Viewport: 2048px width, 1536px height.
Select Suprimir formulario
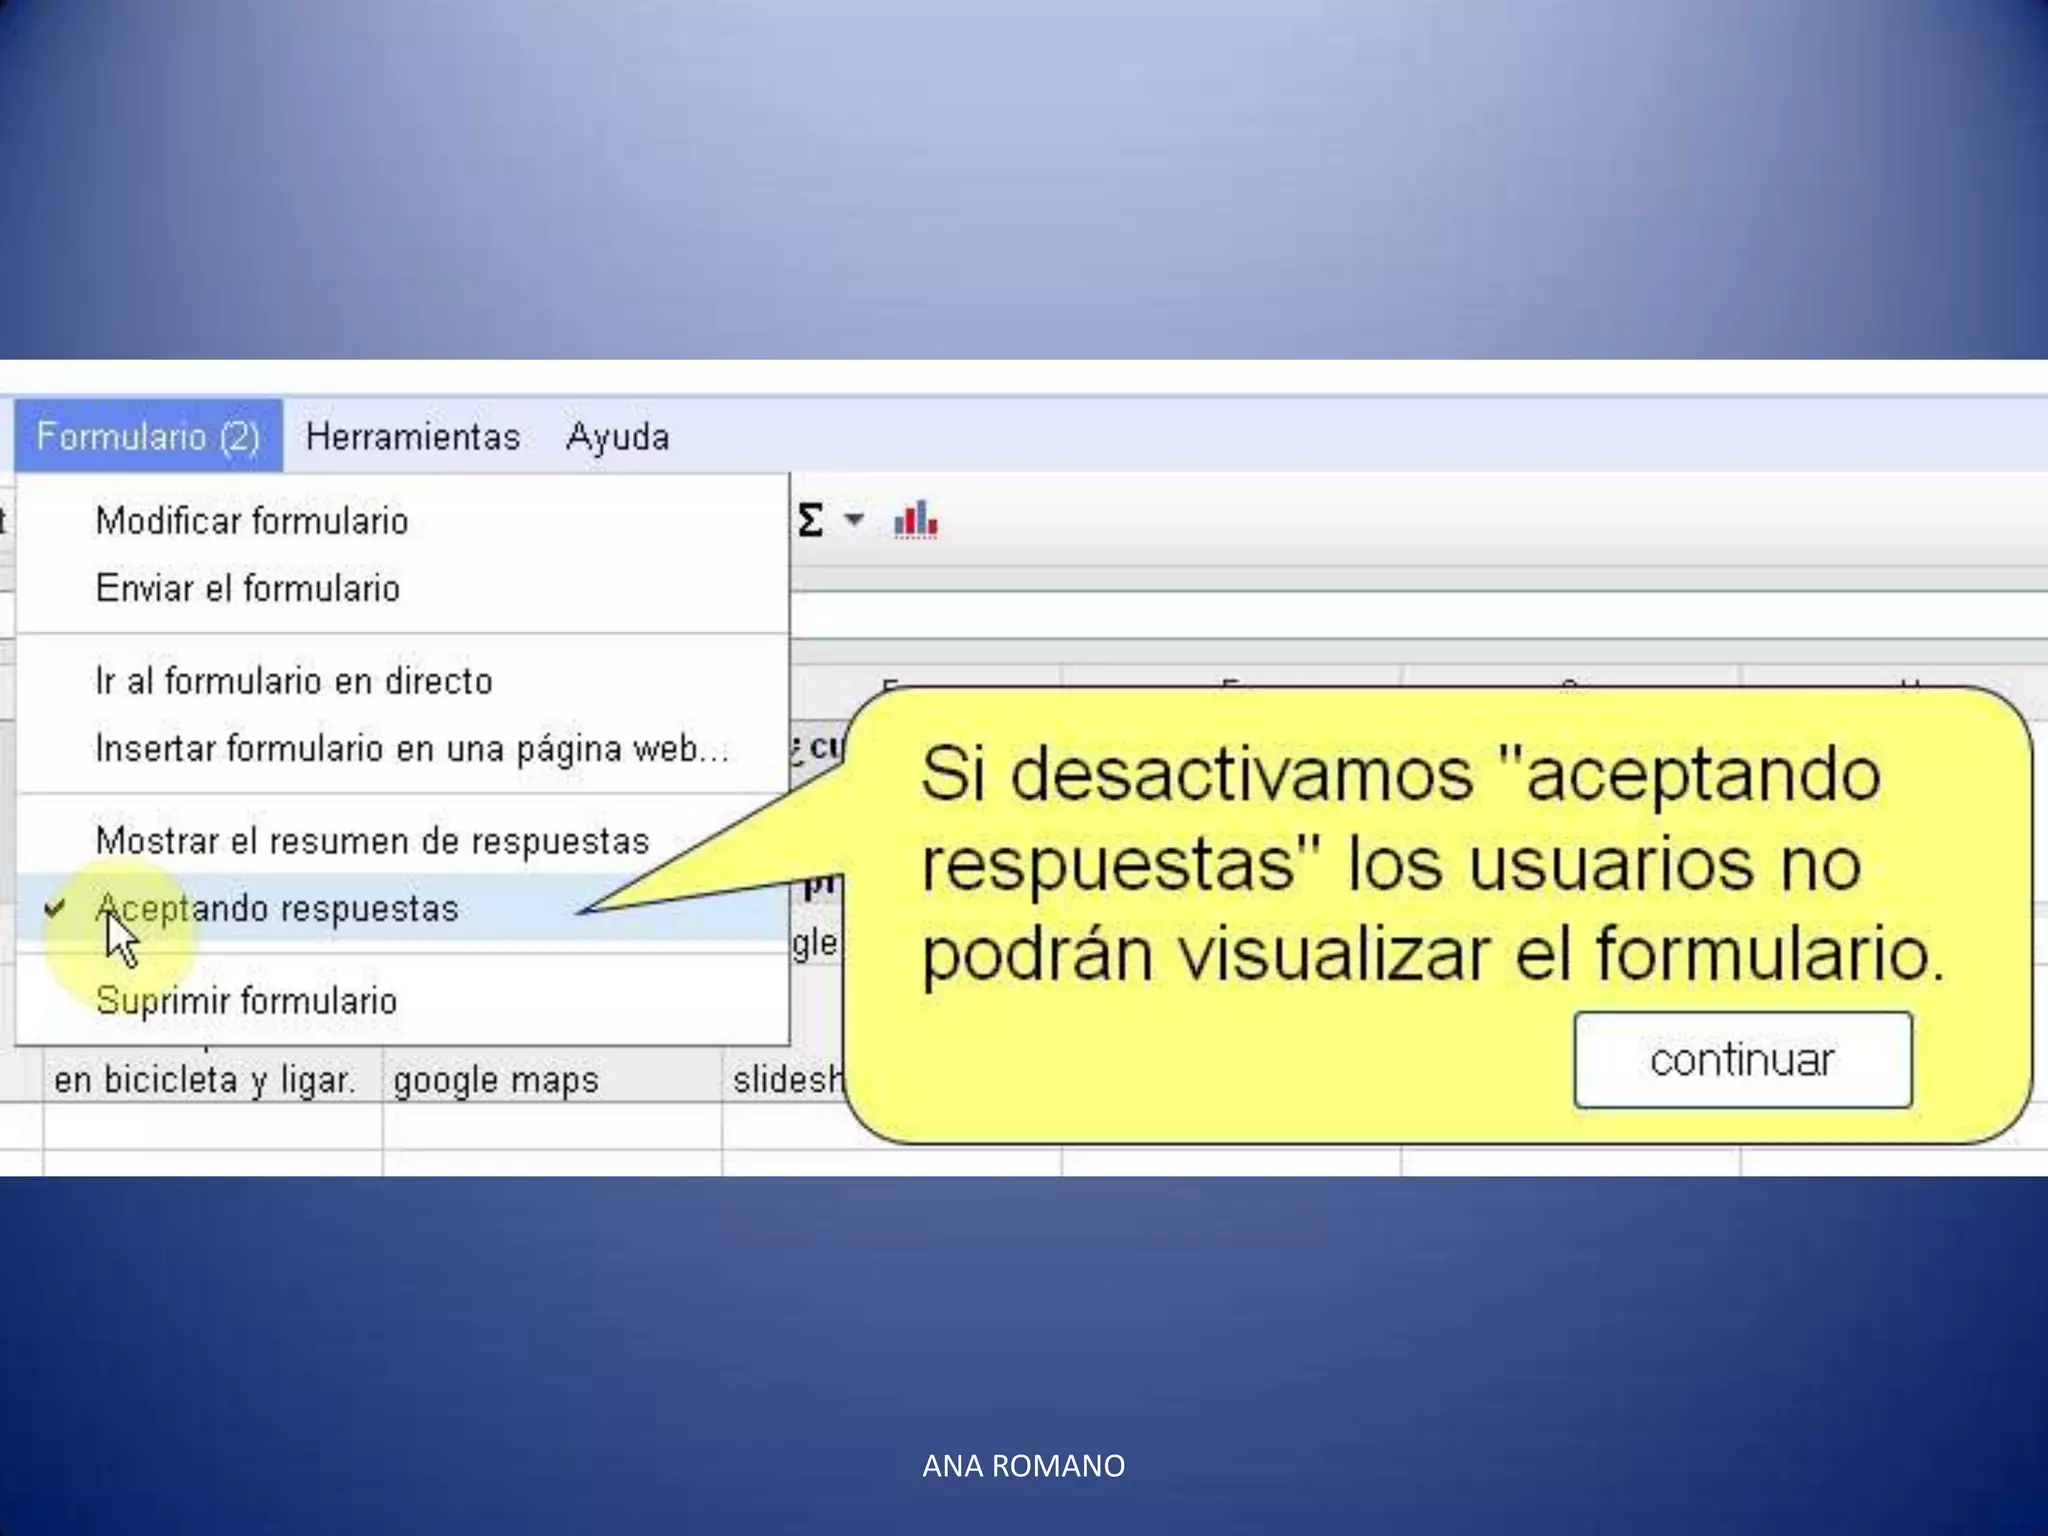coord(246,1000)
